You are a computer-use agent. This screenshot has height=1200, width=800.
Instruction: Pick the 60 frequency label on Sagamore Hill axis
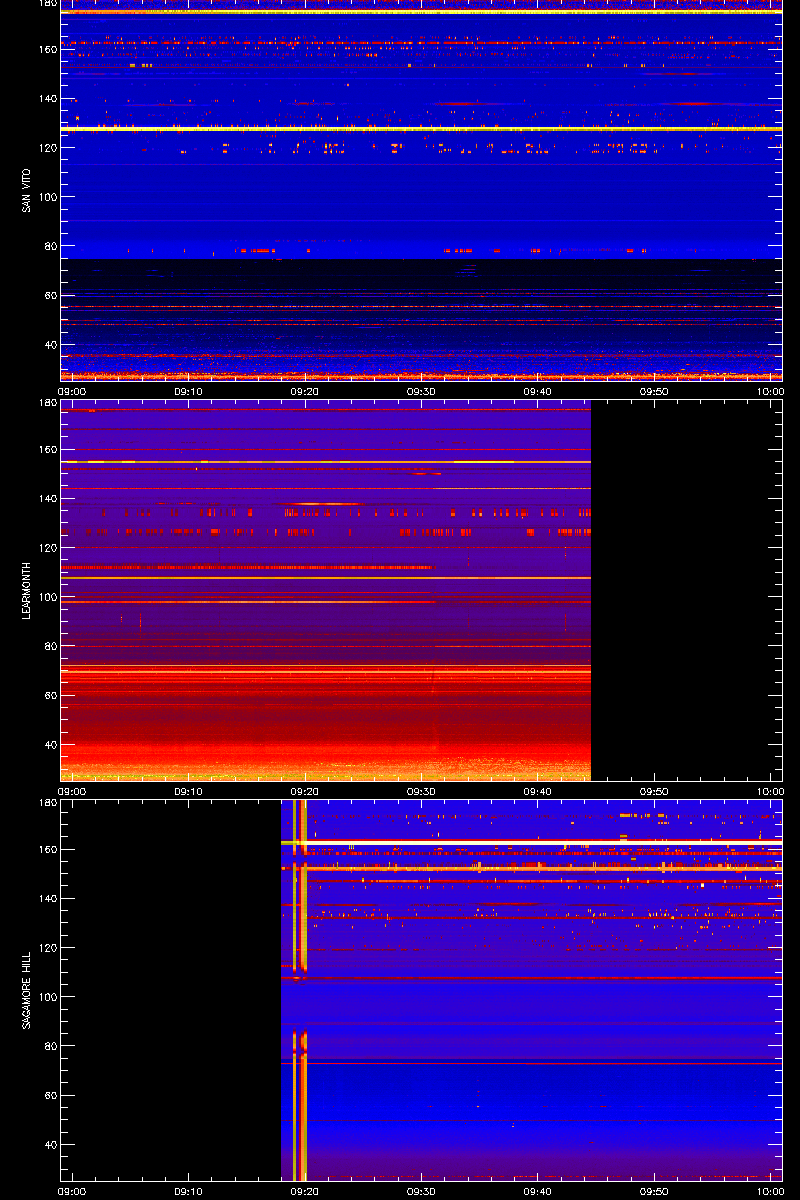pyautogui.click(x=51, y=1095)
